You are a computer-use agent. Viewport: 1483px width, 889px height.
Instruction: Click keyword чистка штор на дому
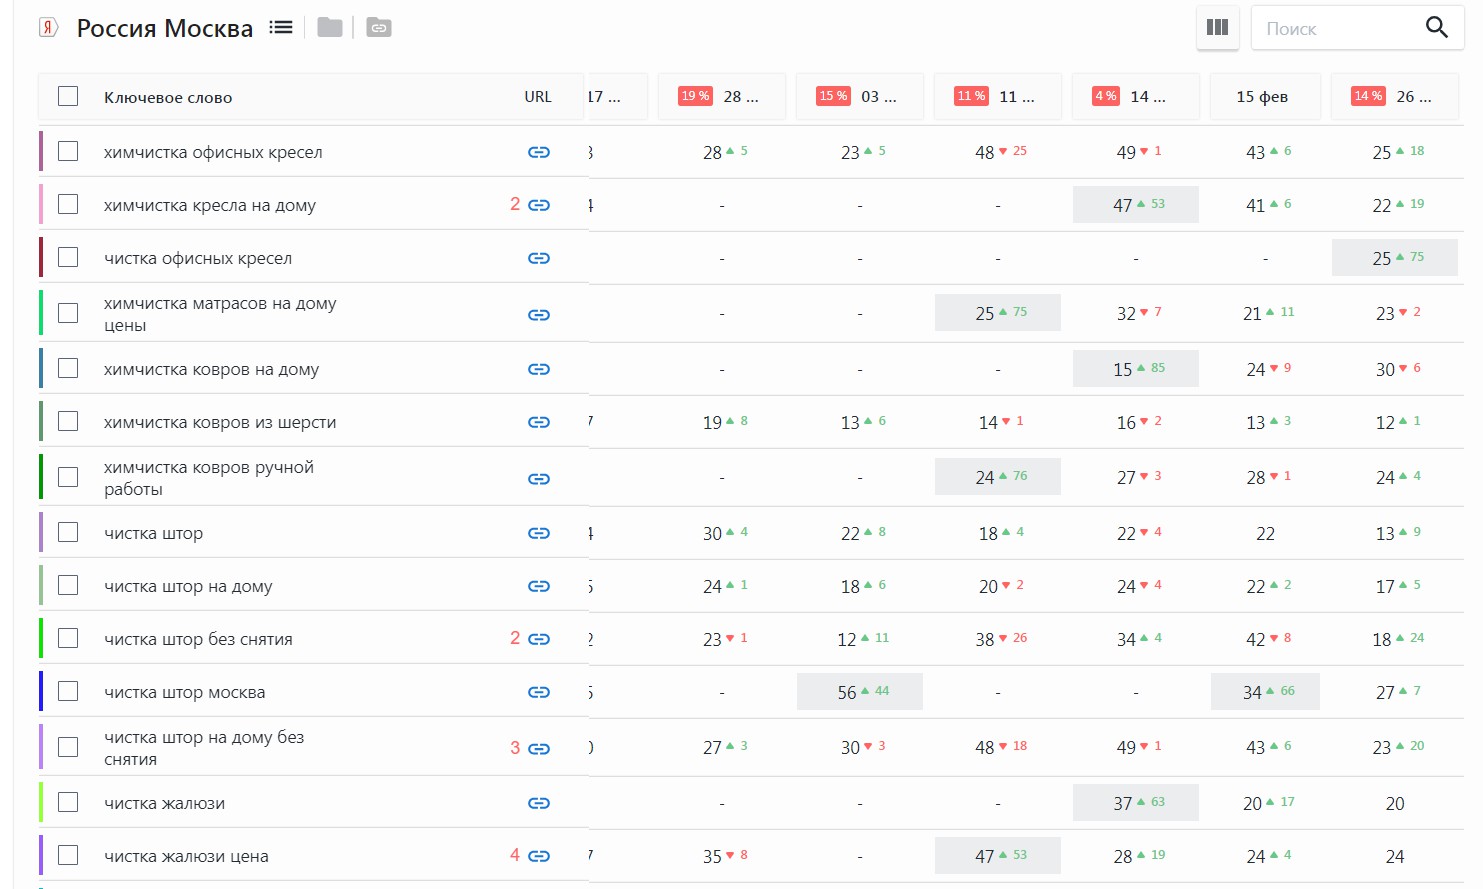coord(188,587)
